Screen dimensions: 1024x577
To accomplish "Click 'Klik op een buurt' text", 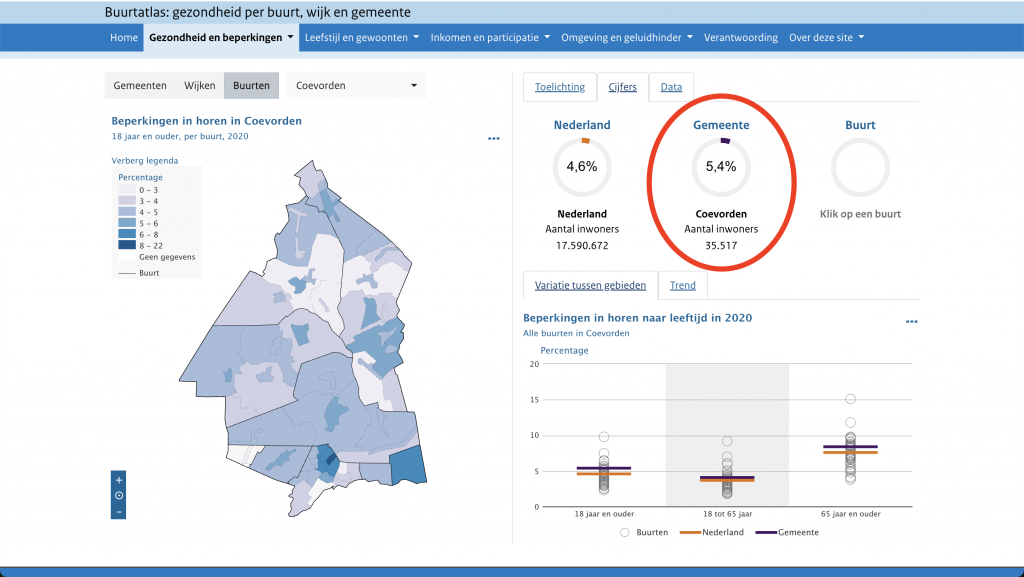I will point(860,214).
